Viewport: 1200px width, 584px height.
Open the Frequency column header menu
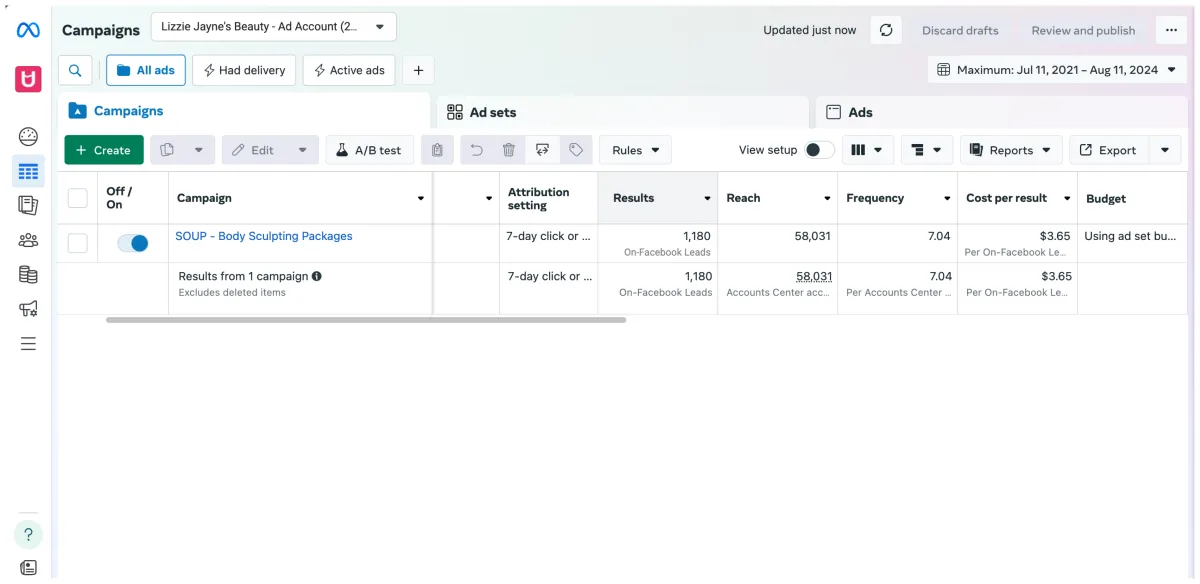(x=947, y=198)
